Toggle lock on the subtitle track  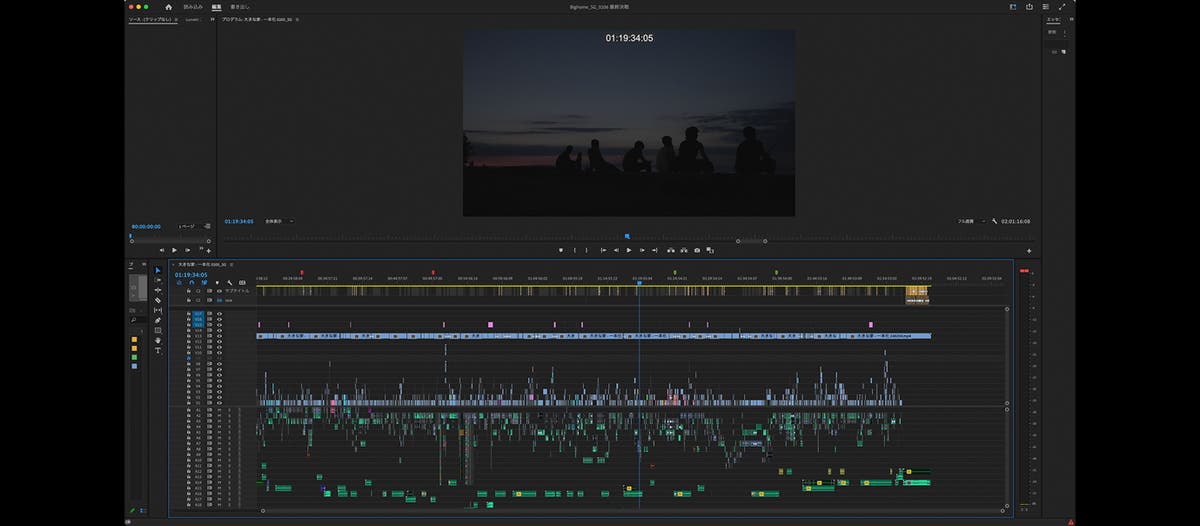pyautogui.click(x=189, y=291)
